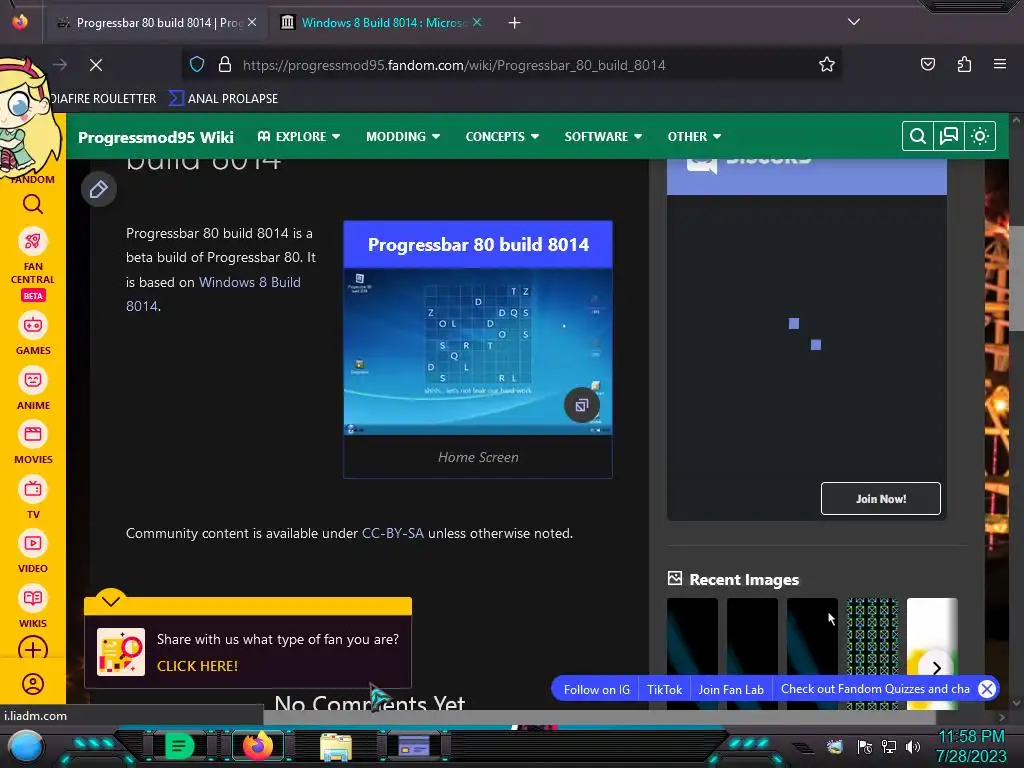Click the user profile icon in sidebar
Viewport: 1024px width, 768px height.
point(33,684)
